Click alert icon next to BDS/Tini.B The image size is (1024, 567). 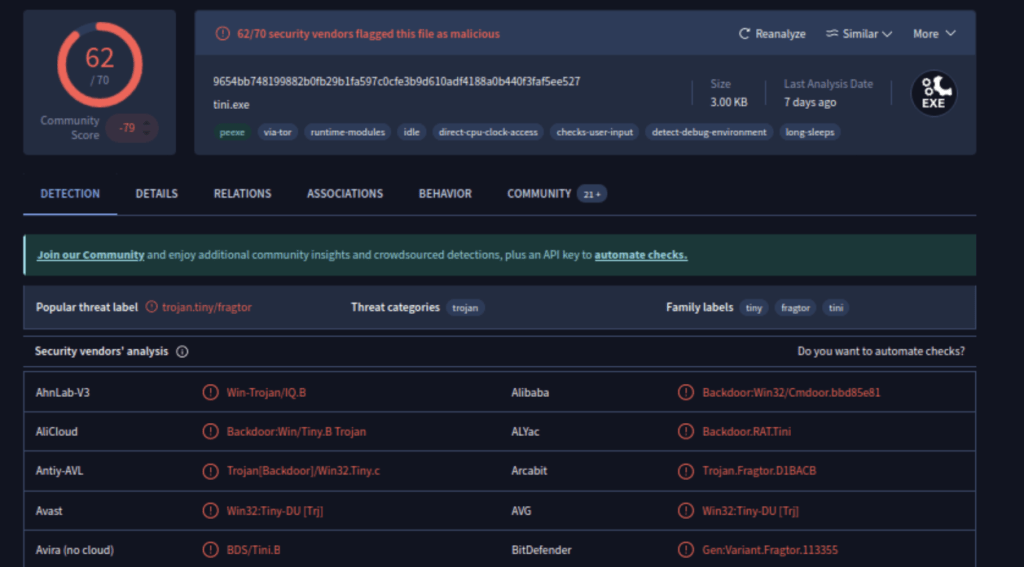210,550
